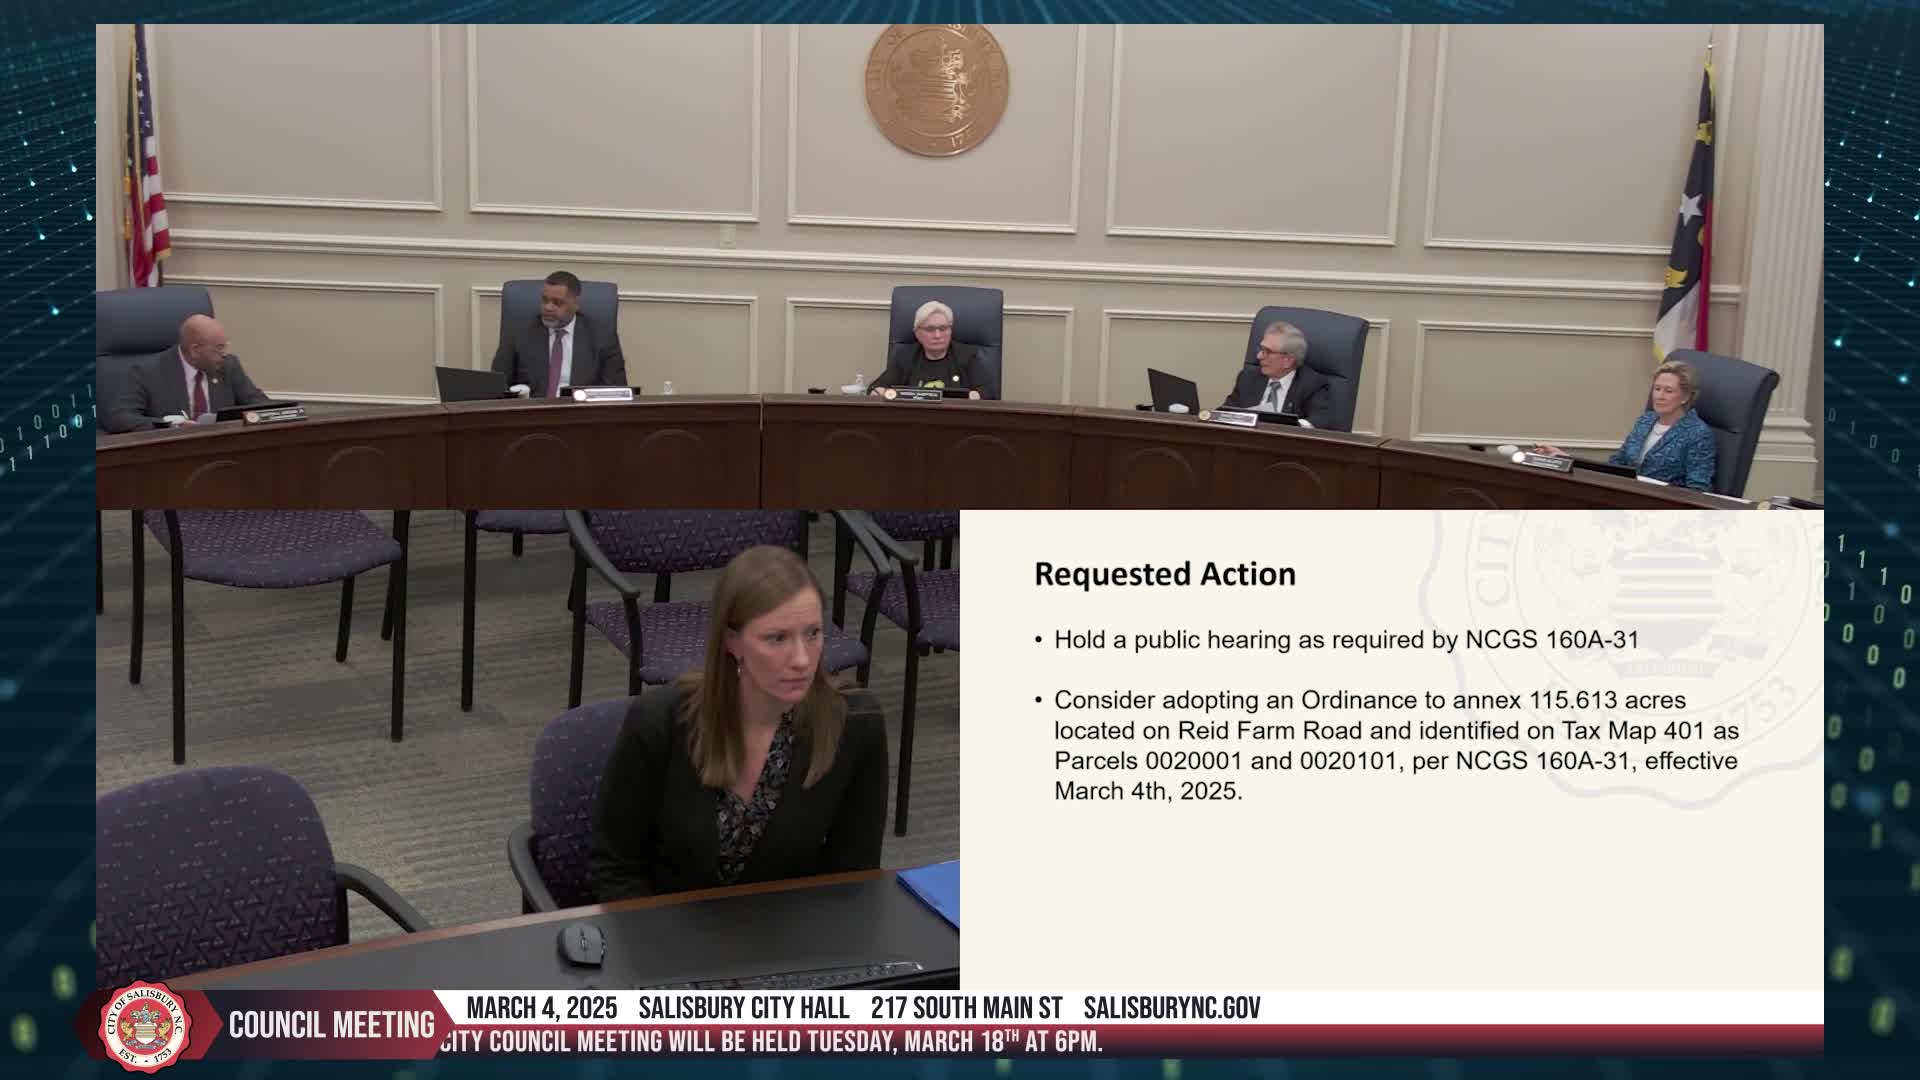
Task: Click the SALISBURY CITY HALL banner text
Action: point(743,1008)
